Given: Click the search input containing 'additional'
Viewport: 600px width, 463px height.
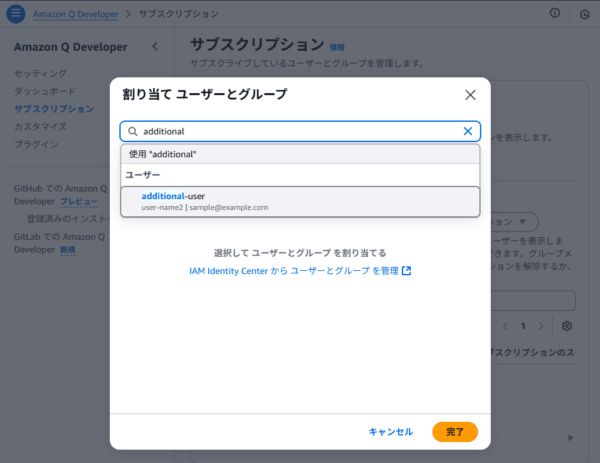Looking at the screenshot, I should click(x=300, y=131).
